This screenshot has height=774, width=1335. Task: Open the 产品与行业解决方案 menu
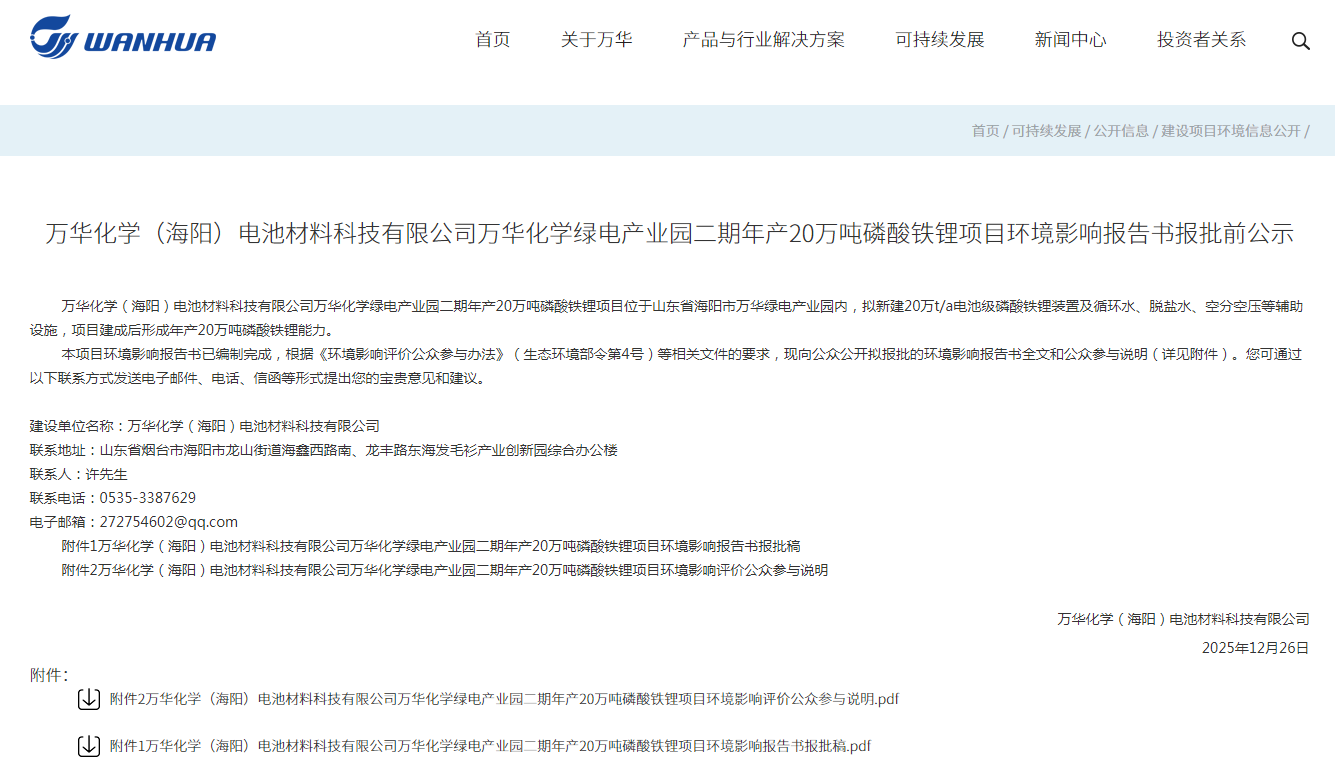point(764,40)
